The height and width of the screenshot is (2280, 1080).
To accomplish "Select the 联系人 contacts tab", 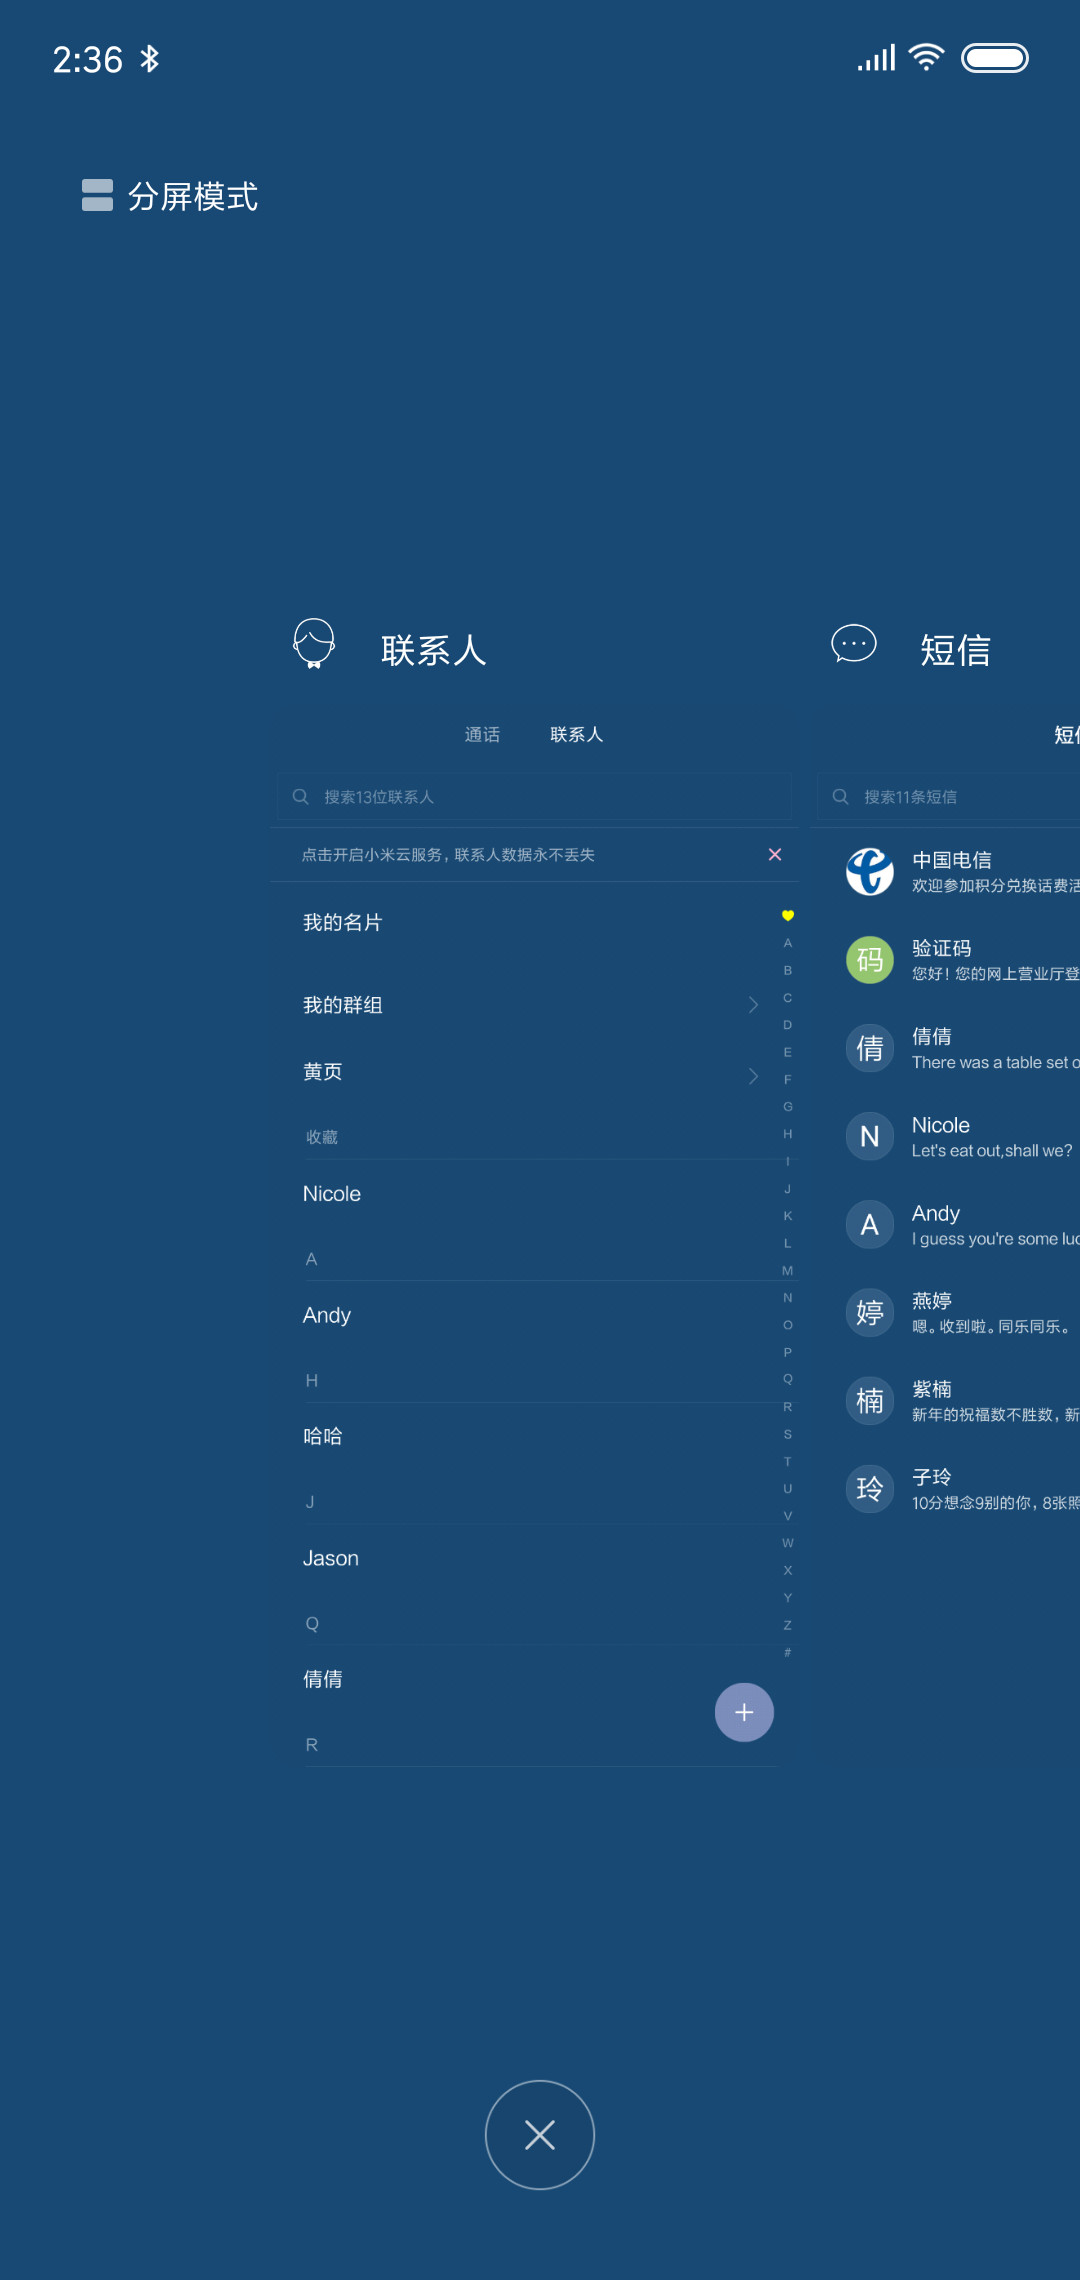I will click(x=577, y=735).
